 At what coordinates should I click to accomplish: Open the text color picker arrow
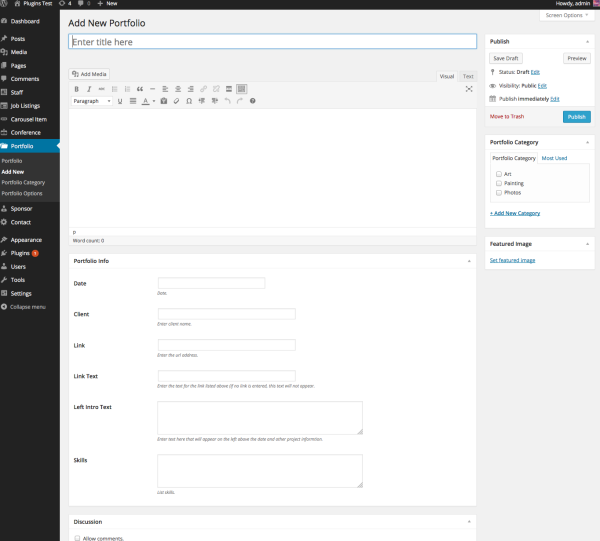click(154, 101)
